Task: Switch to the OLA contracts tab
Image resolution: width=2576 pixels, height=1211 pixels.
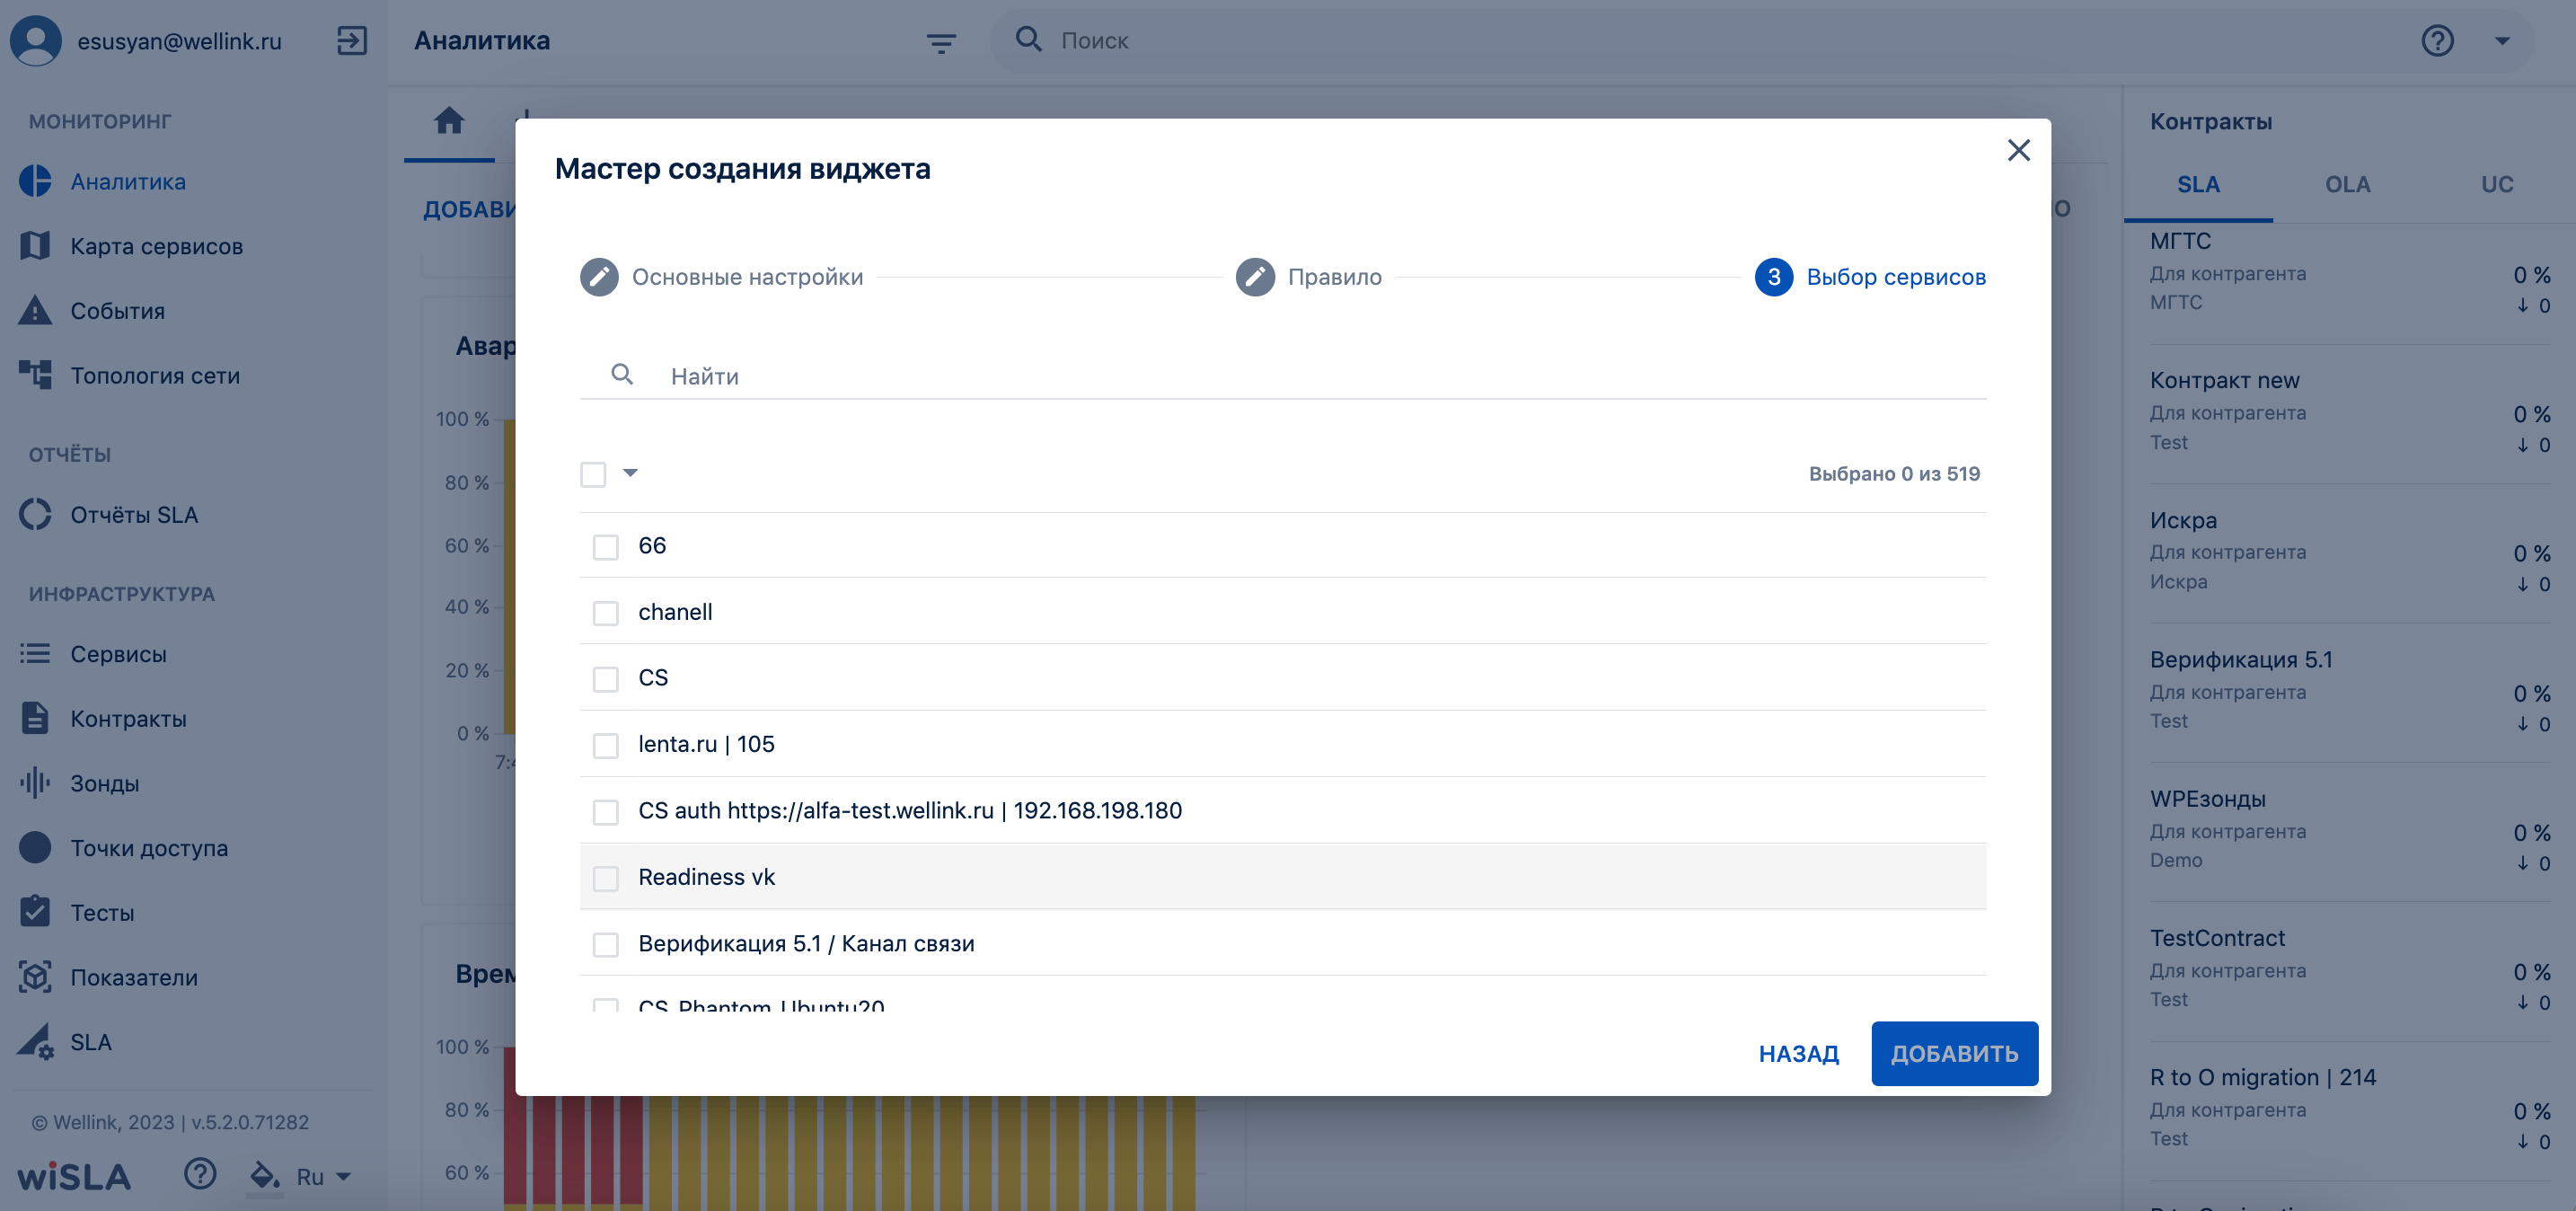Action: coord(2347,185)
